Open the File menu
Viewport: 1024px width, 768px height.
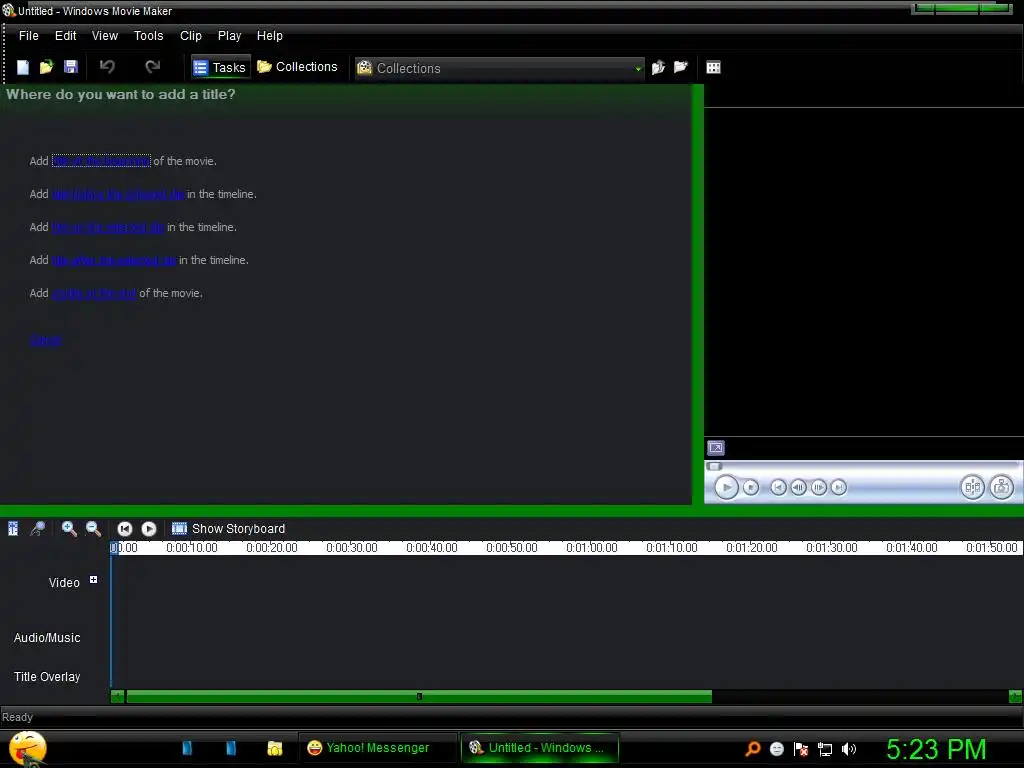click(29, 36)
